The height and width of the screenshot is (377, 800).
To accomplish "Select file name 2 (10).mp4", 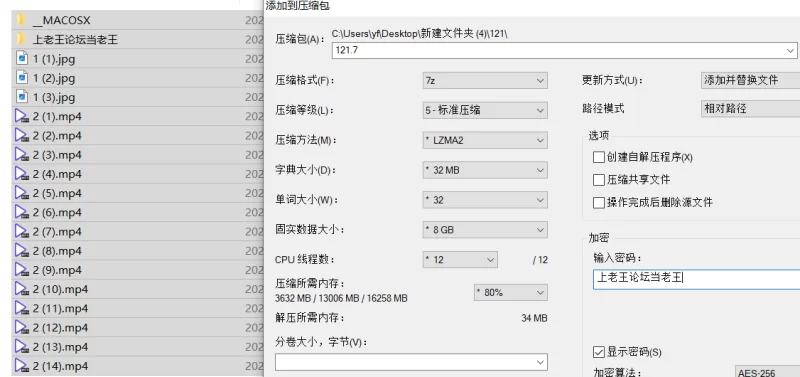I will point(60,289).
